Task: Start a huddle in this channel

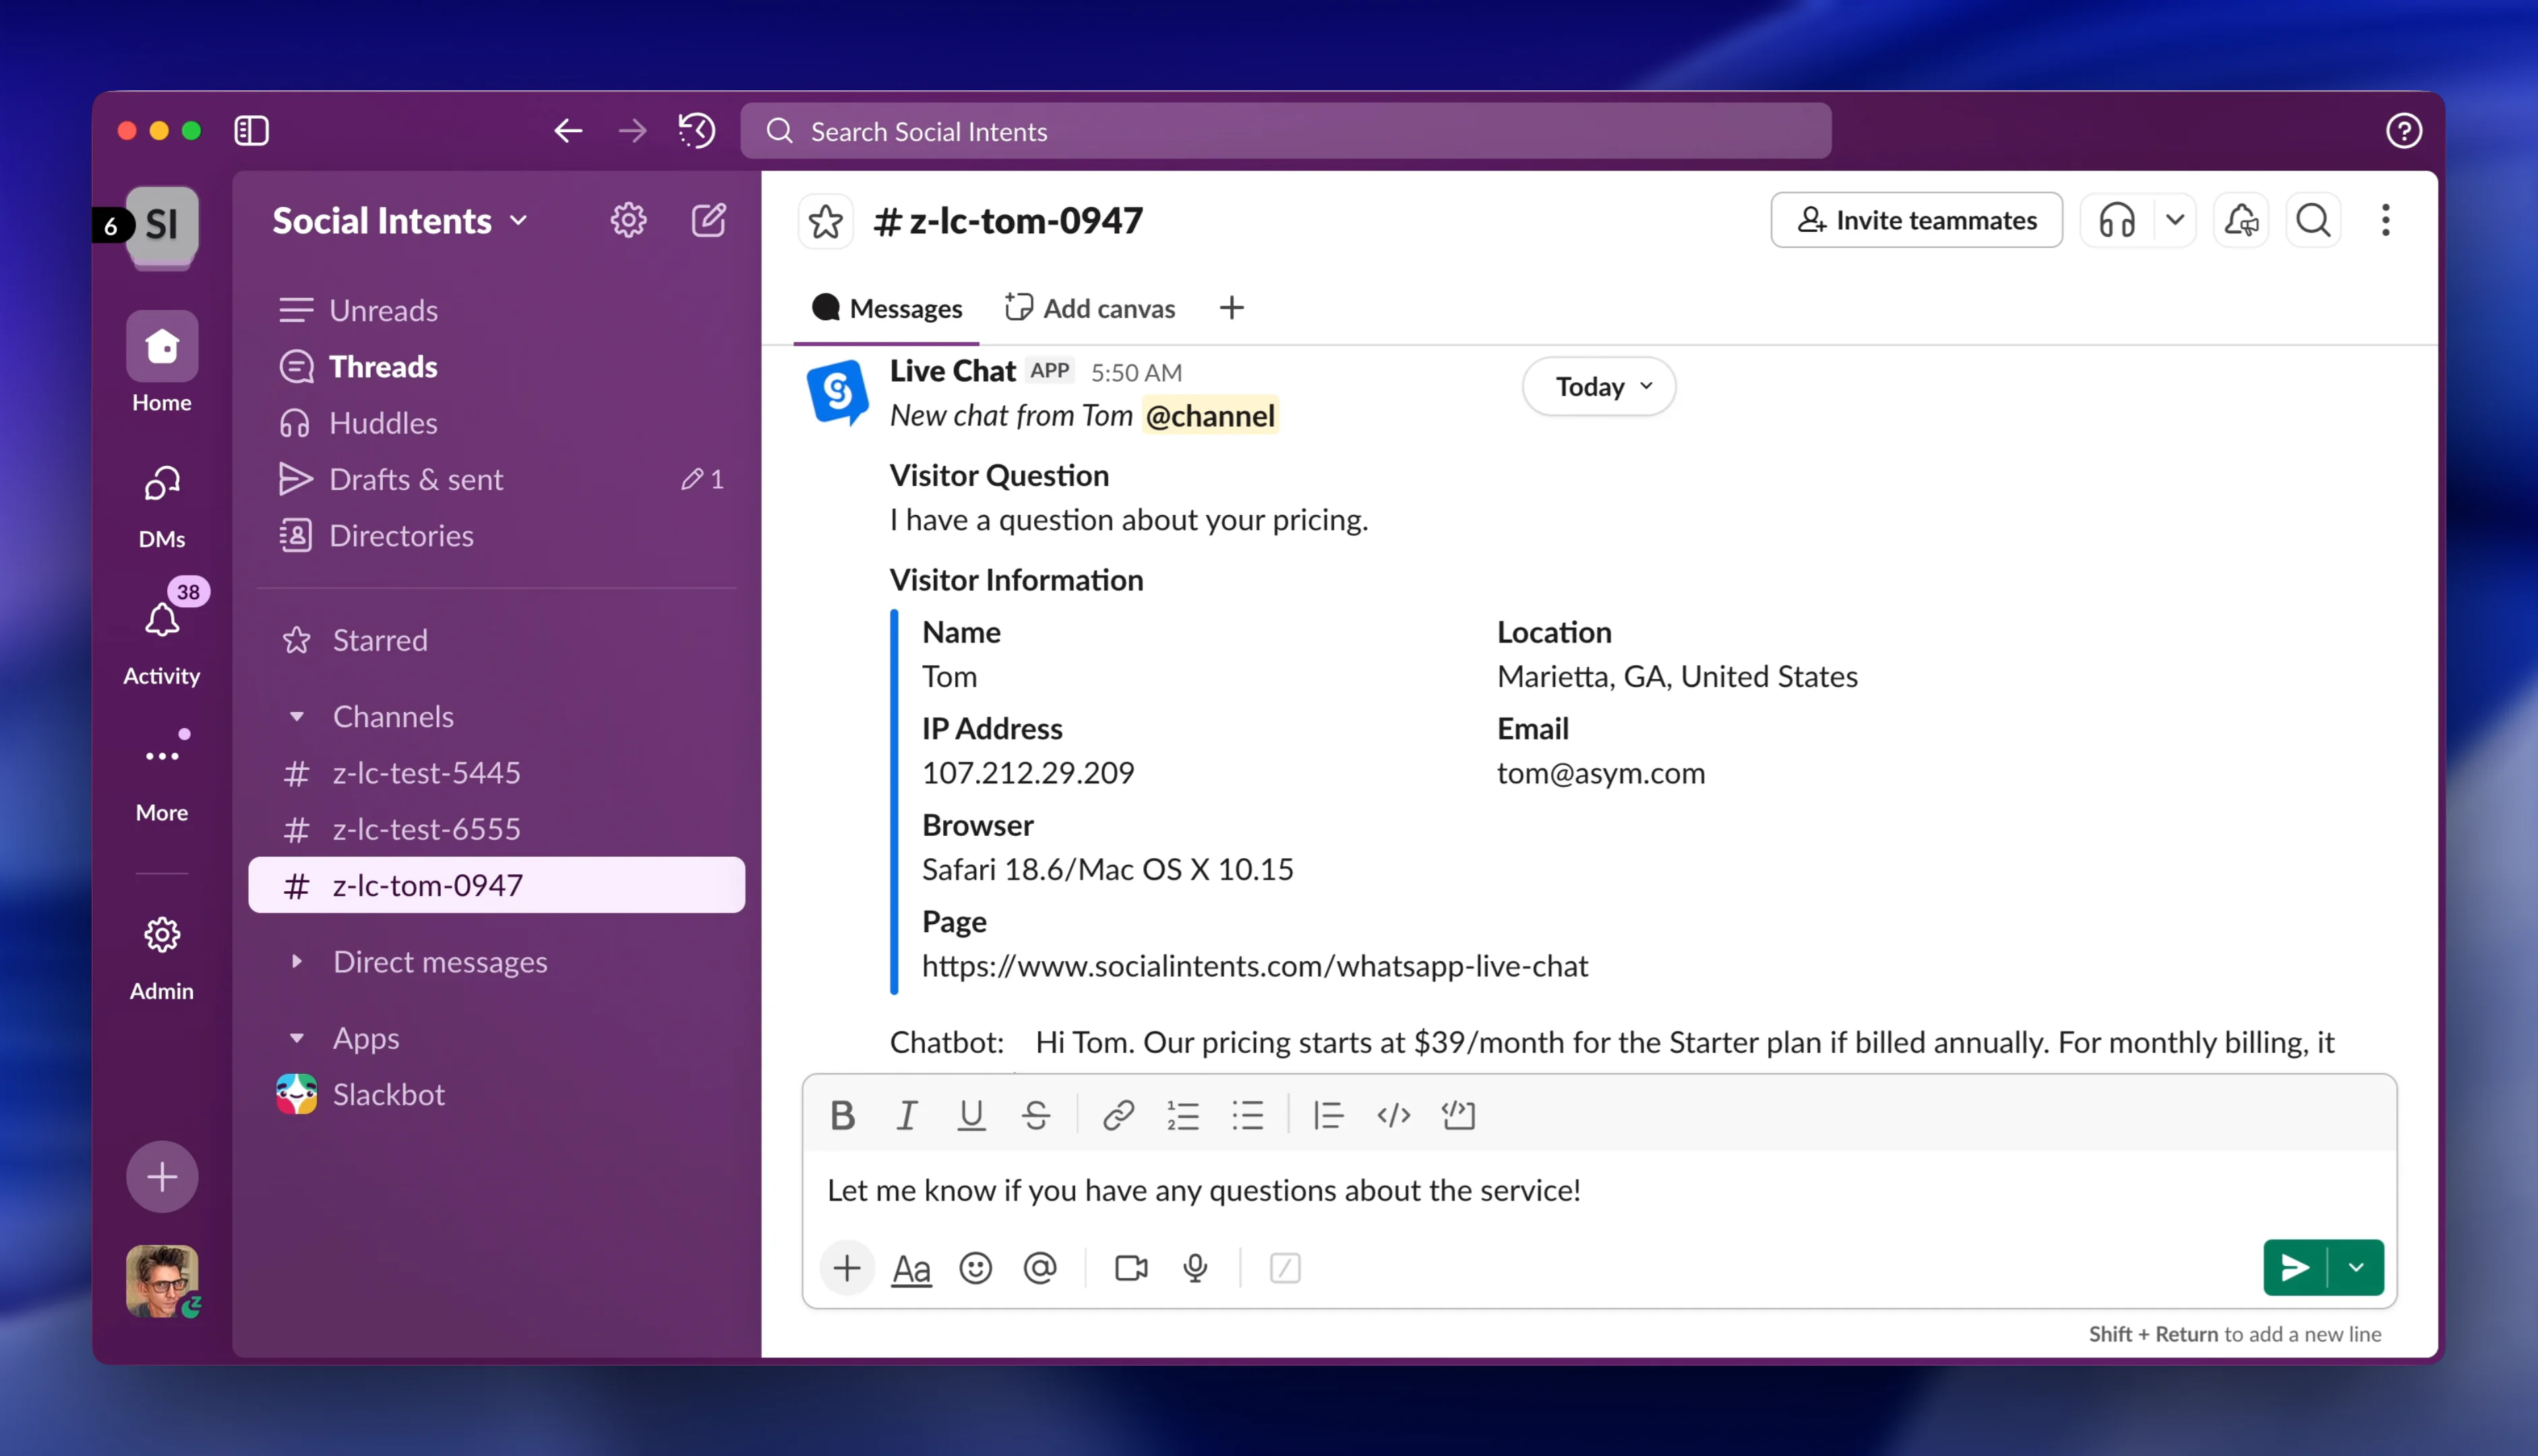Action: coord(2117,220)
